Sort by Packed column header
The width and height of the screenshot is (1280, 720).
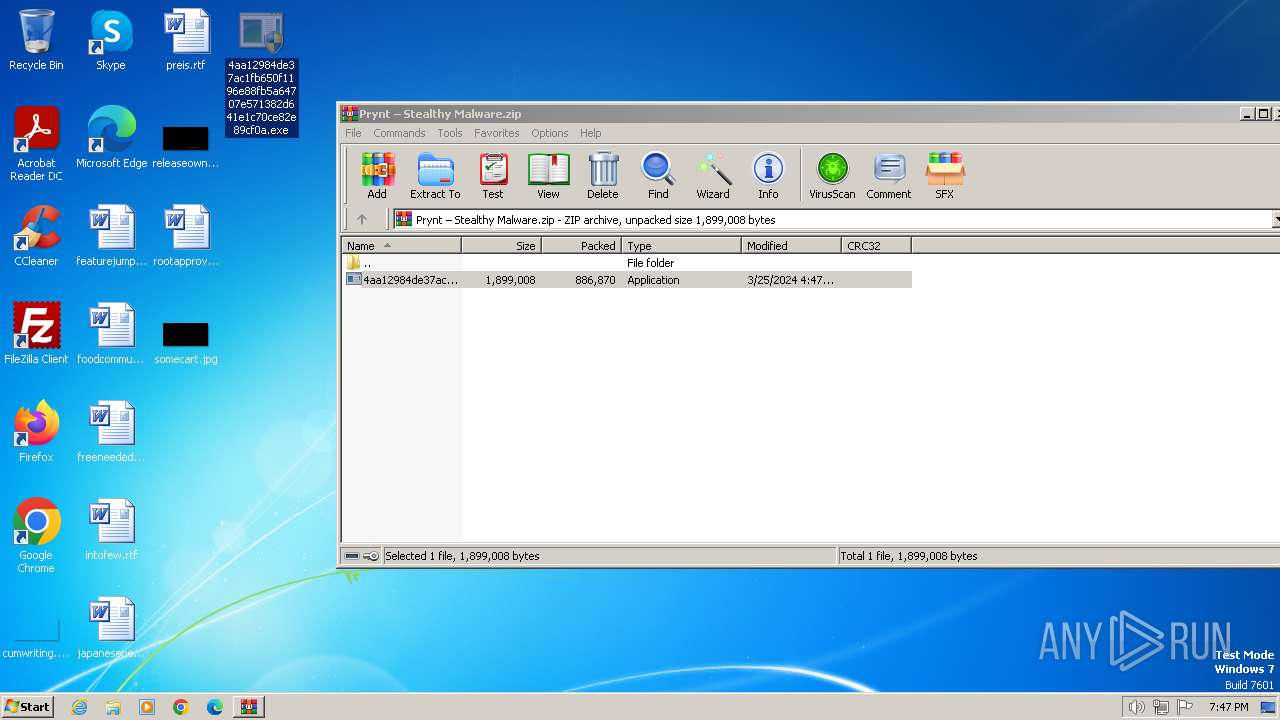click(x=582, y=245)
